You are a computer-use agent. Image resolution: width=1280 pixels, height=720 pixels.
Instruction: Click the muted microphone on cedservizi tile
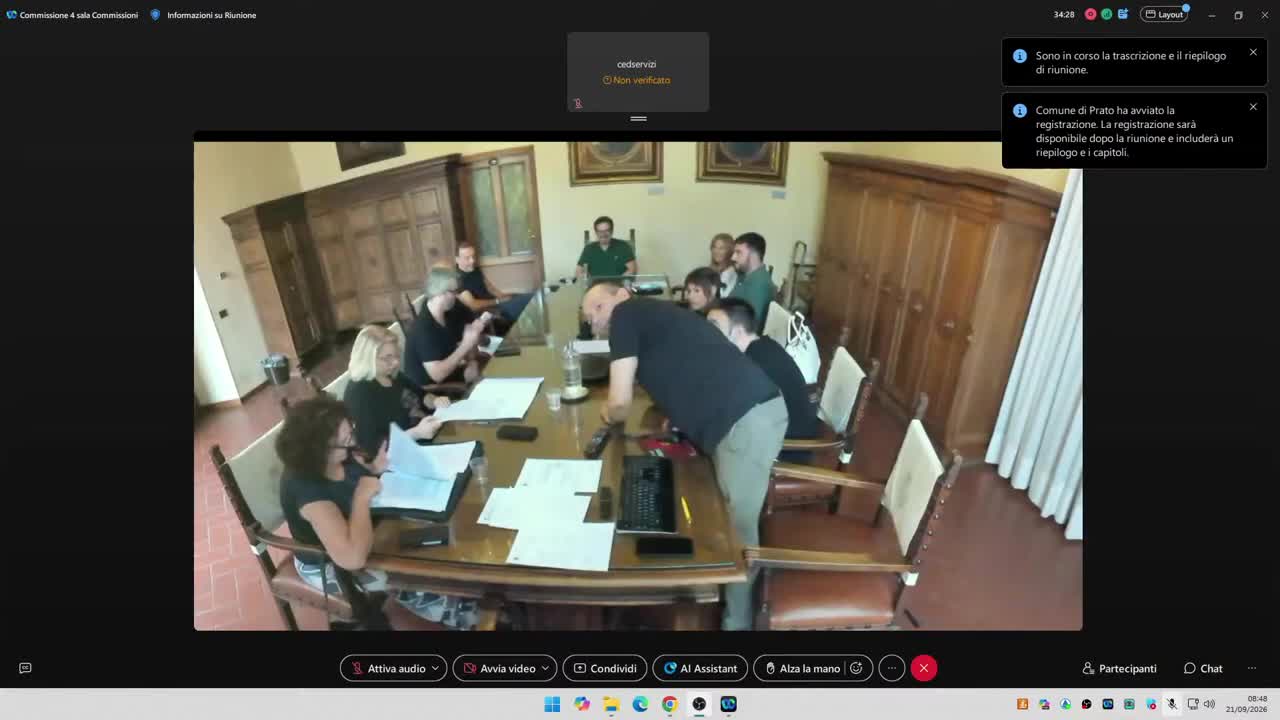pyautogui.click(x=578, y=103)
